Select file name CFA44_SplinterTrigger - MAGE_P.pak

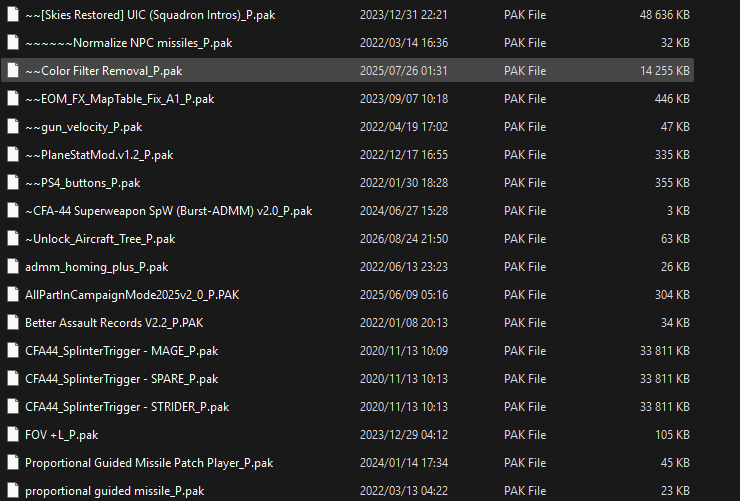point(122,351)
